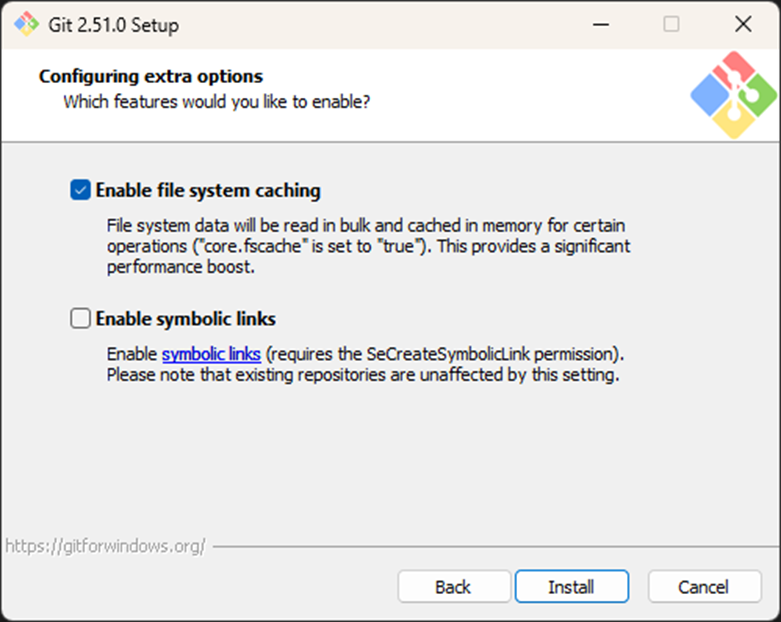Minimize the Git Setup window
Image resolution: width=781 pixels, height=622 pixels.
599,24
